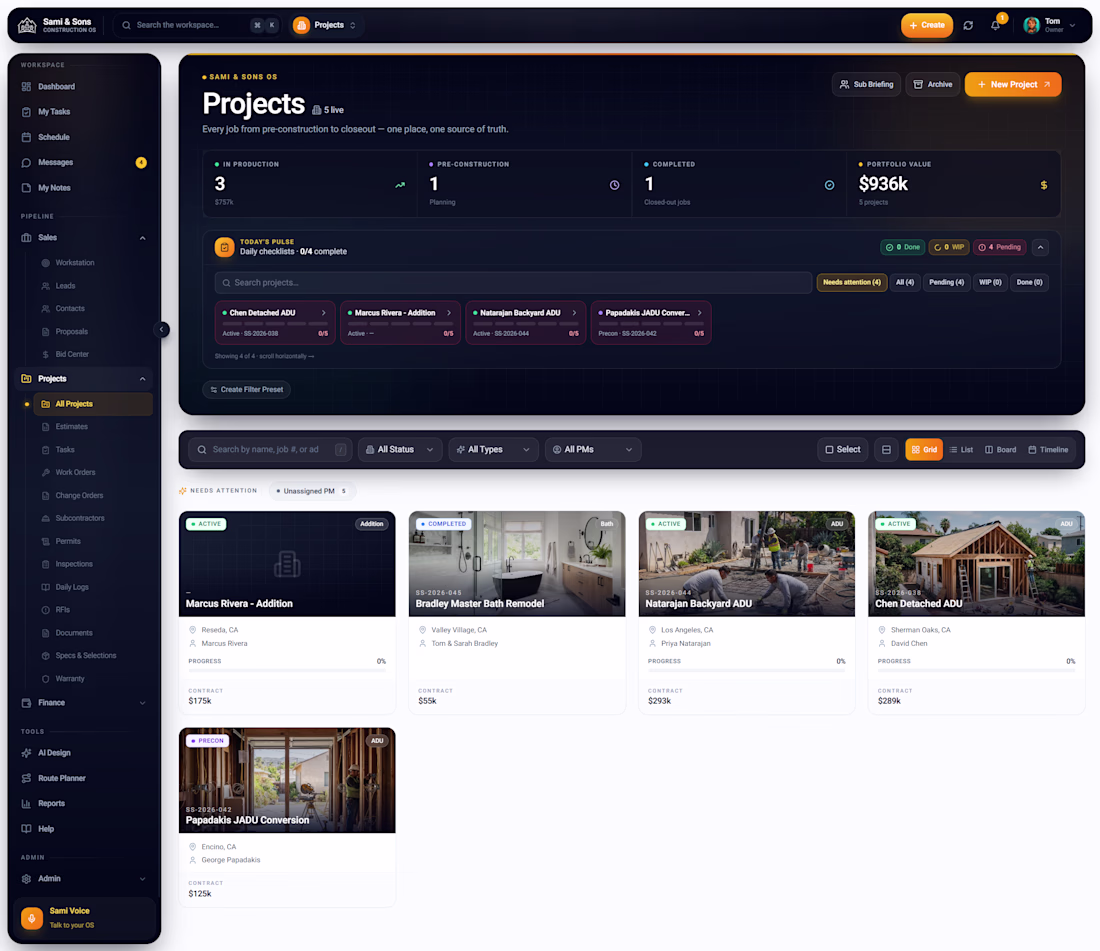
Task: Select the Pending (4) filter tab
Action: [x=946, y=282]
